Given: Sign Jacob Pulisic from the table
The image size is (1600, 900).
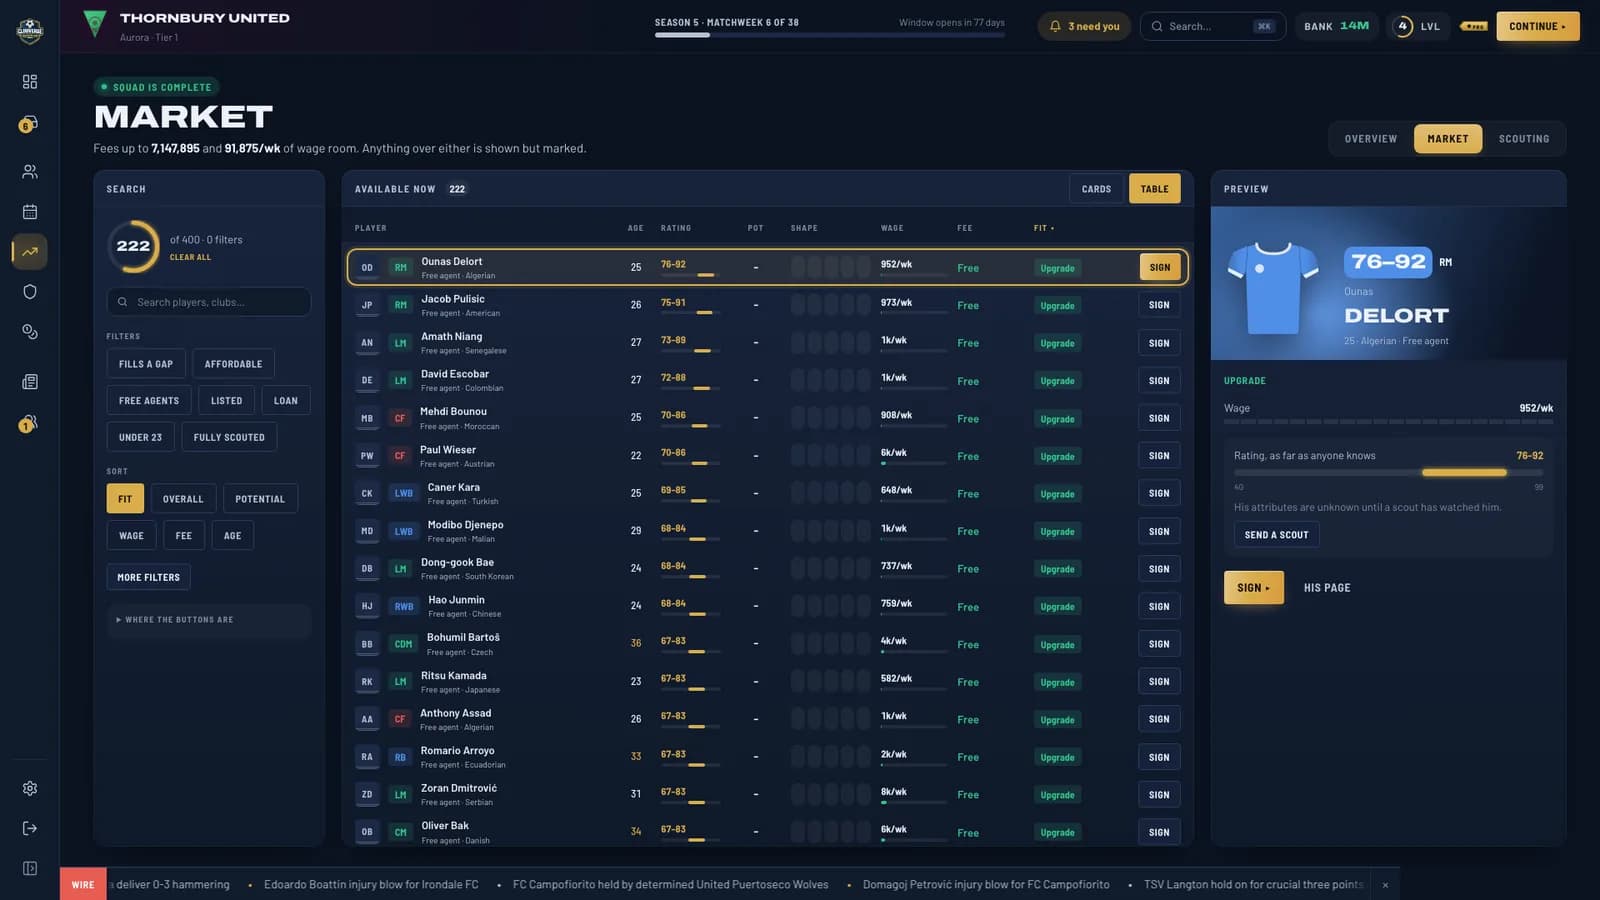Looking at the screenshot, I should coord(1159,305).
